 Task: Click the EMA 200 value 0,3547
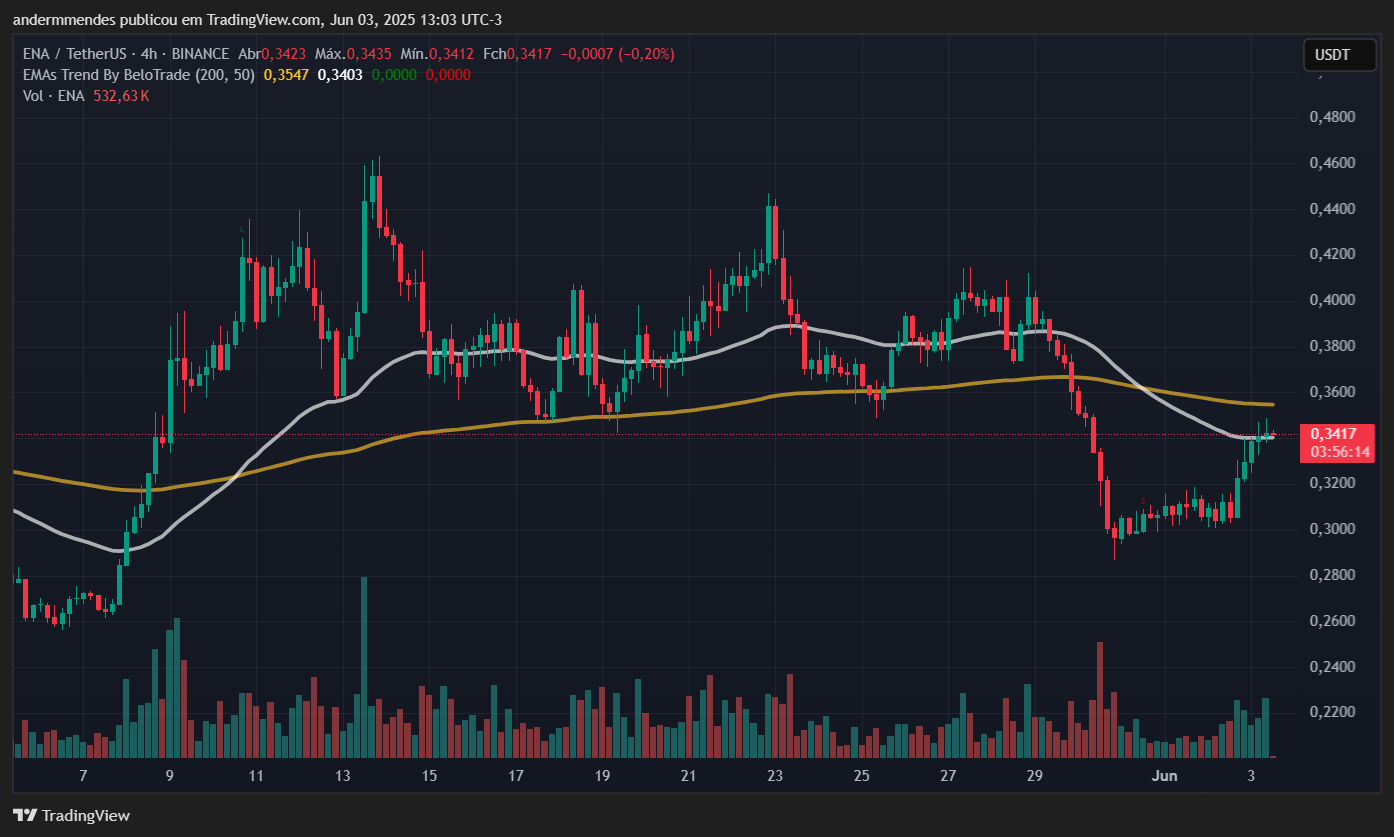(x=285, y=75)
